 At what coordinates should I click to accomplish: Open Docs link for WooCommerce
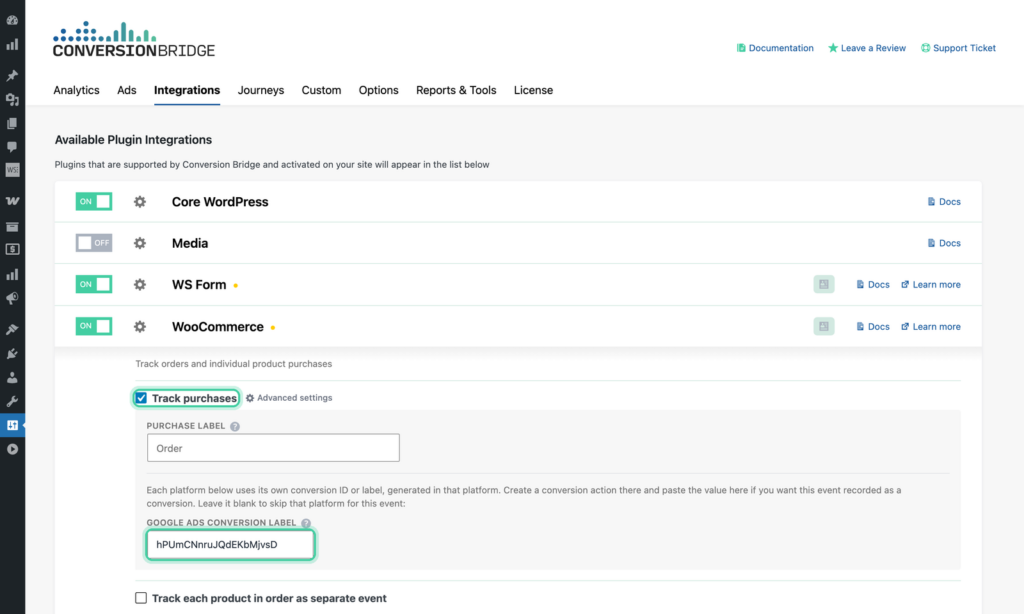872,327
